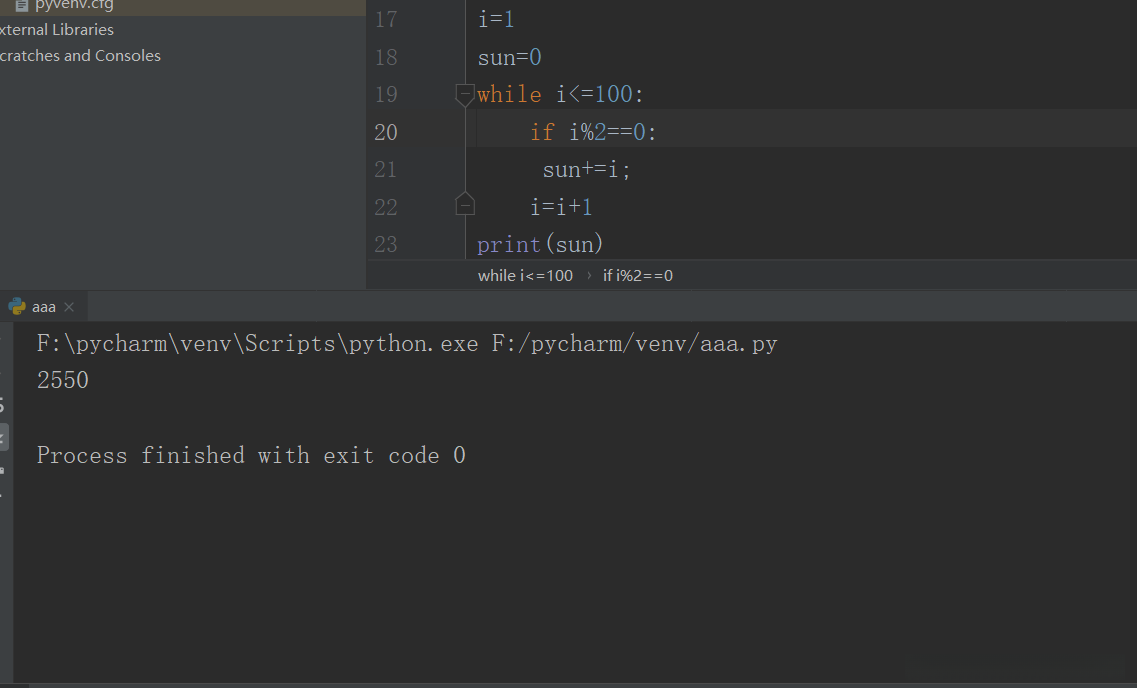Click line number 23 in the gutter
Screen dimensions: 1137x688
(x=385, y=244)
